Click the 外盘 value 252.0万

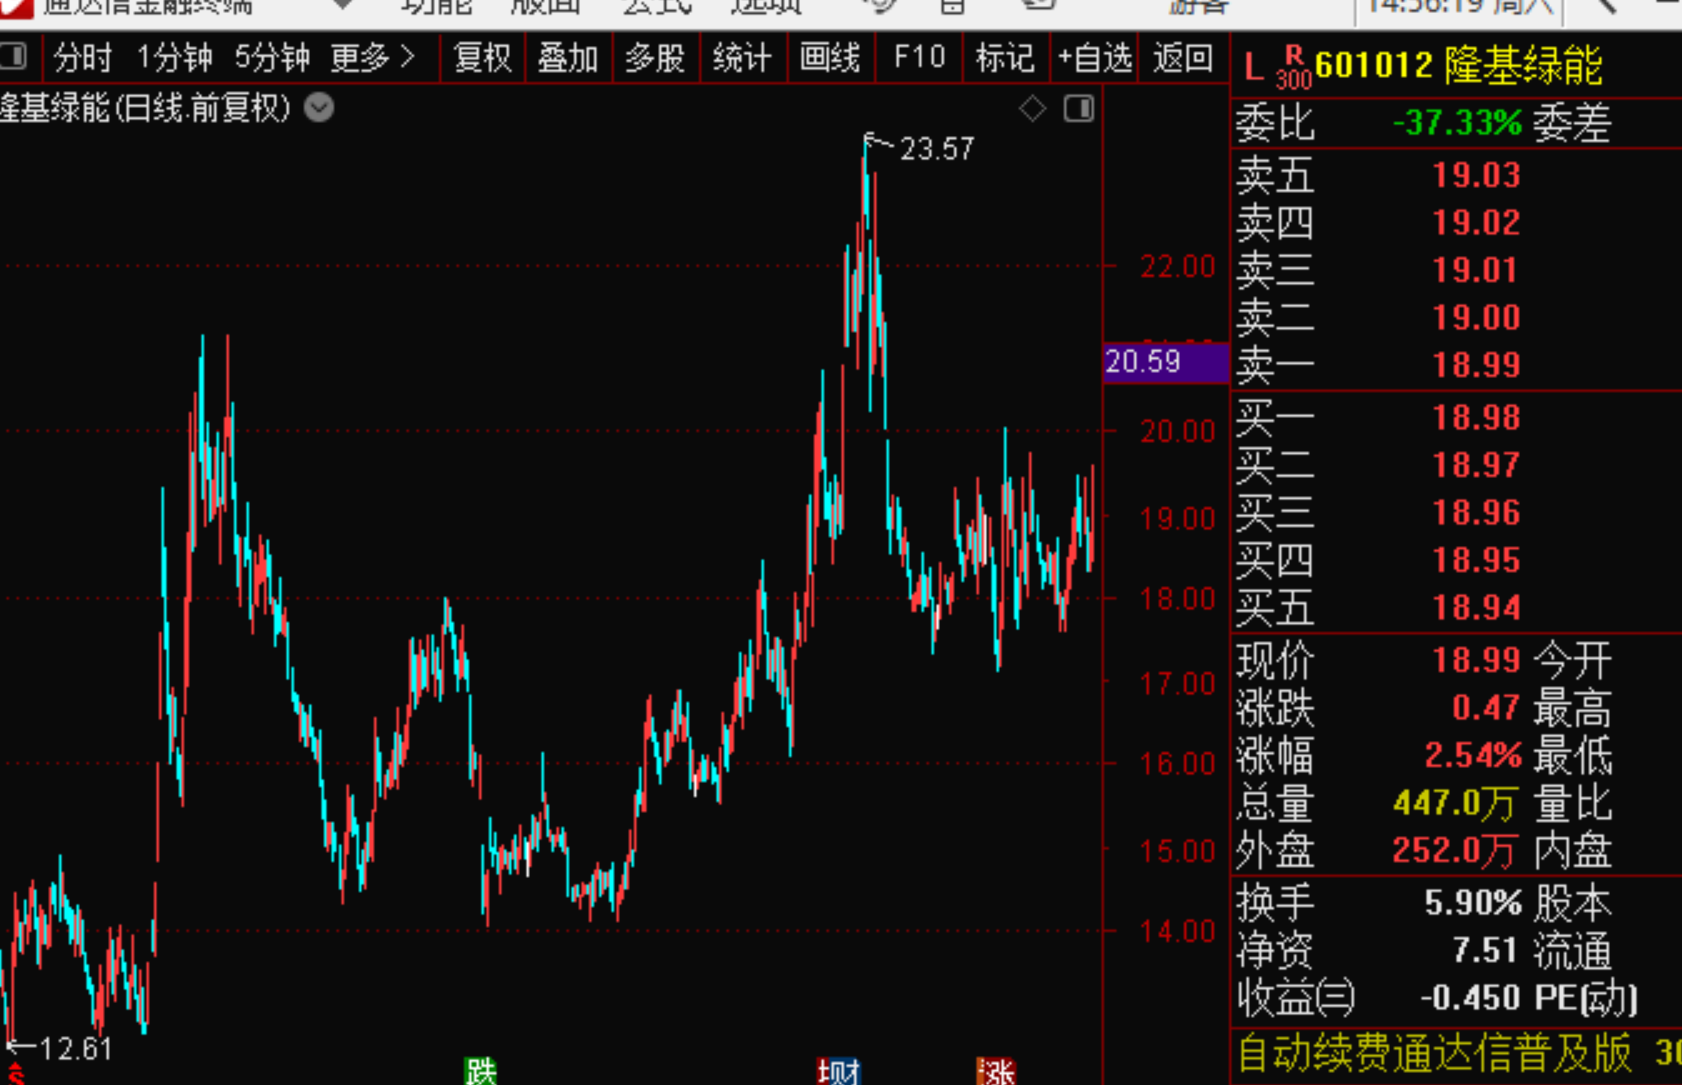click(x=1455, y=851)
